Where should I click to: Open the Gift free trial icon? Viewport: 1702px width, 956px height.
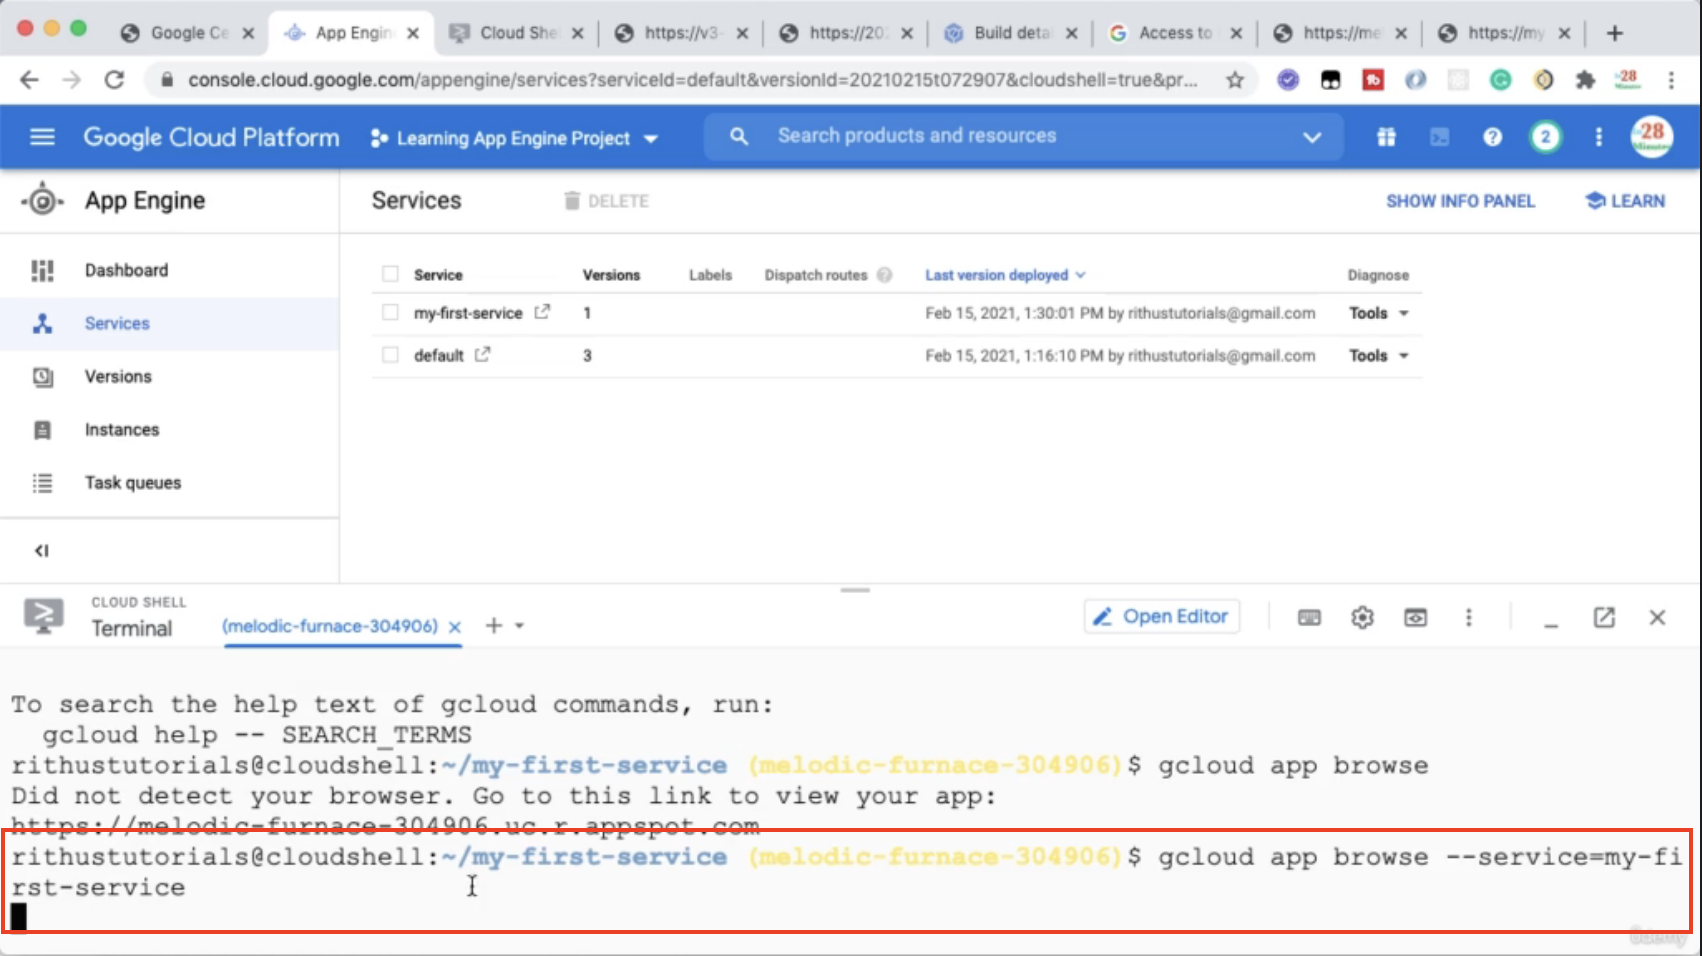coord(1386,137)
